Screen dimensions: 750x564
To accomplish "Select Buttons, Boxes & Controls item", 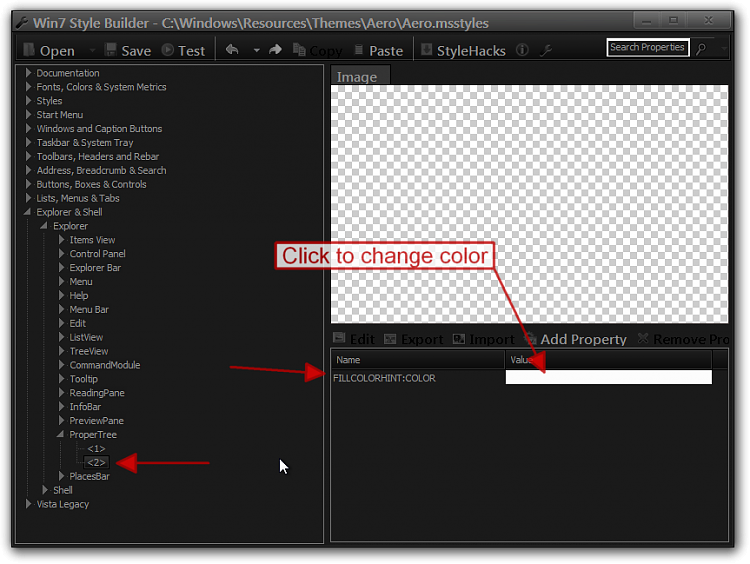I will click(91, 184).
